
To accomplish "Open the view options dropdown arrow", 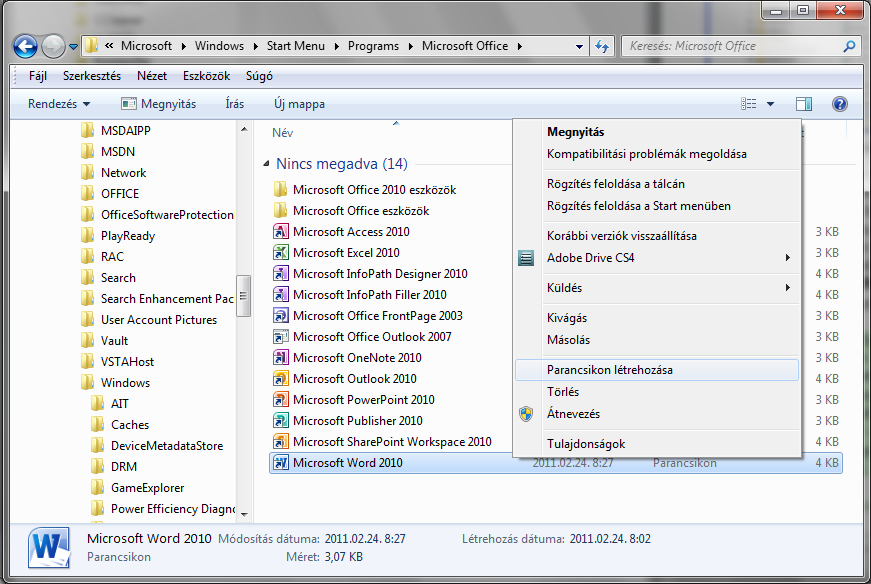I will tap(770, 104).
